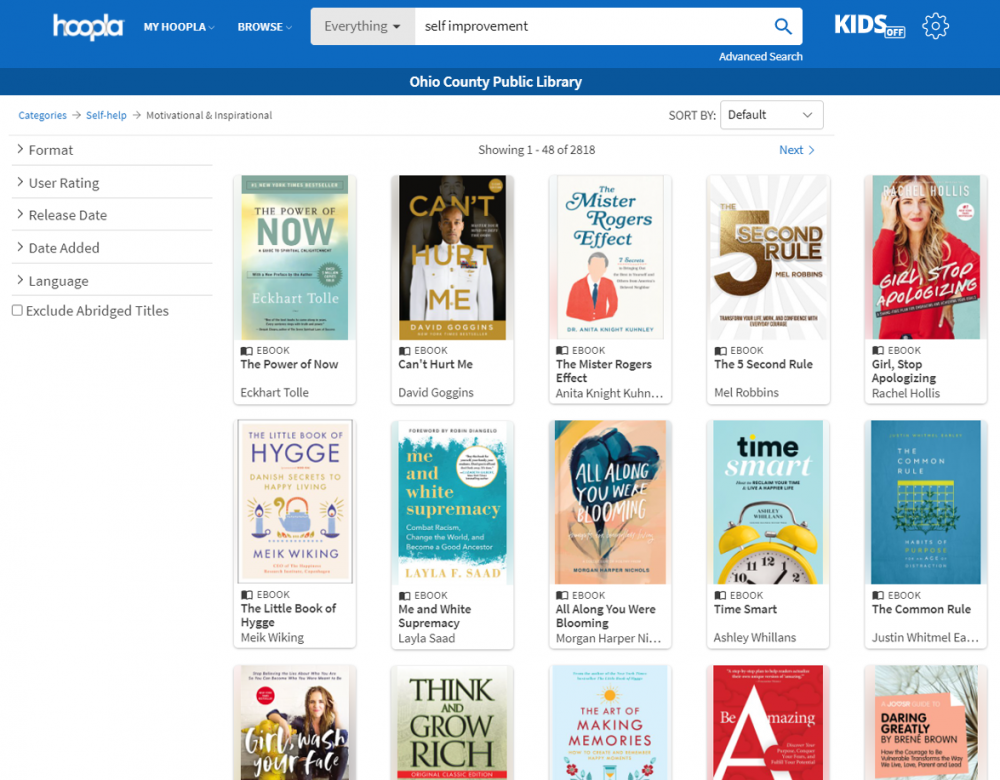Open Can't Hurt Me cover
This screenshot has width=1000, height=780.
(x=452, y=258)
